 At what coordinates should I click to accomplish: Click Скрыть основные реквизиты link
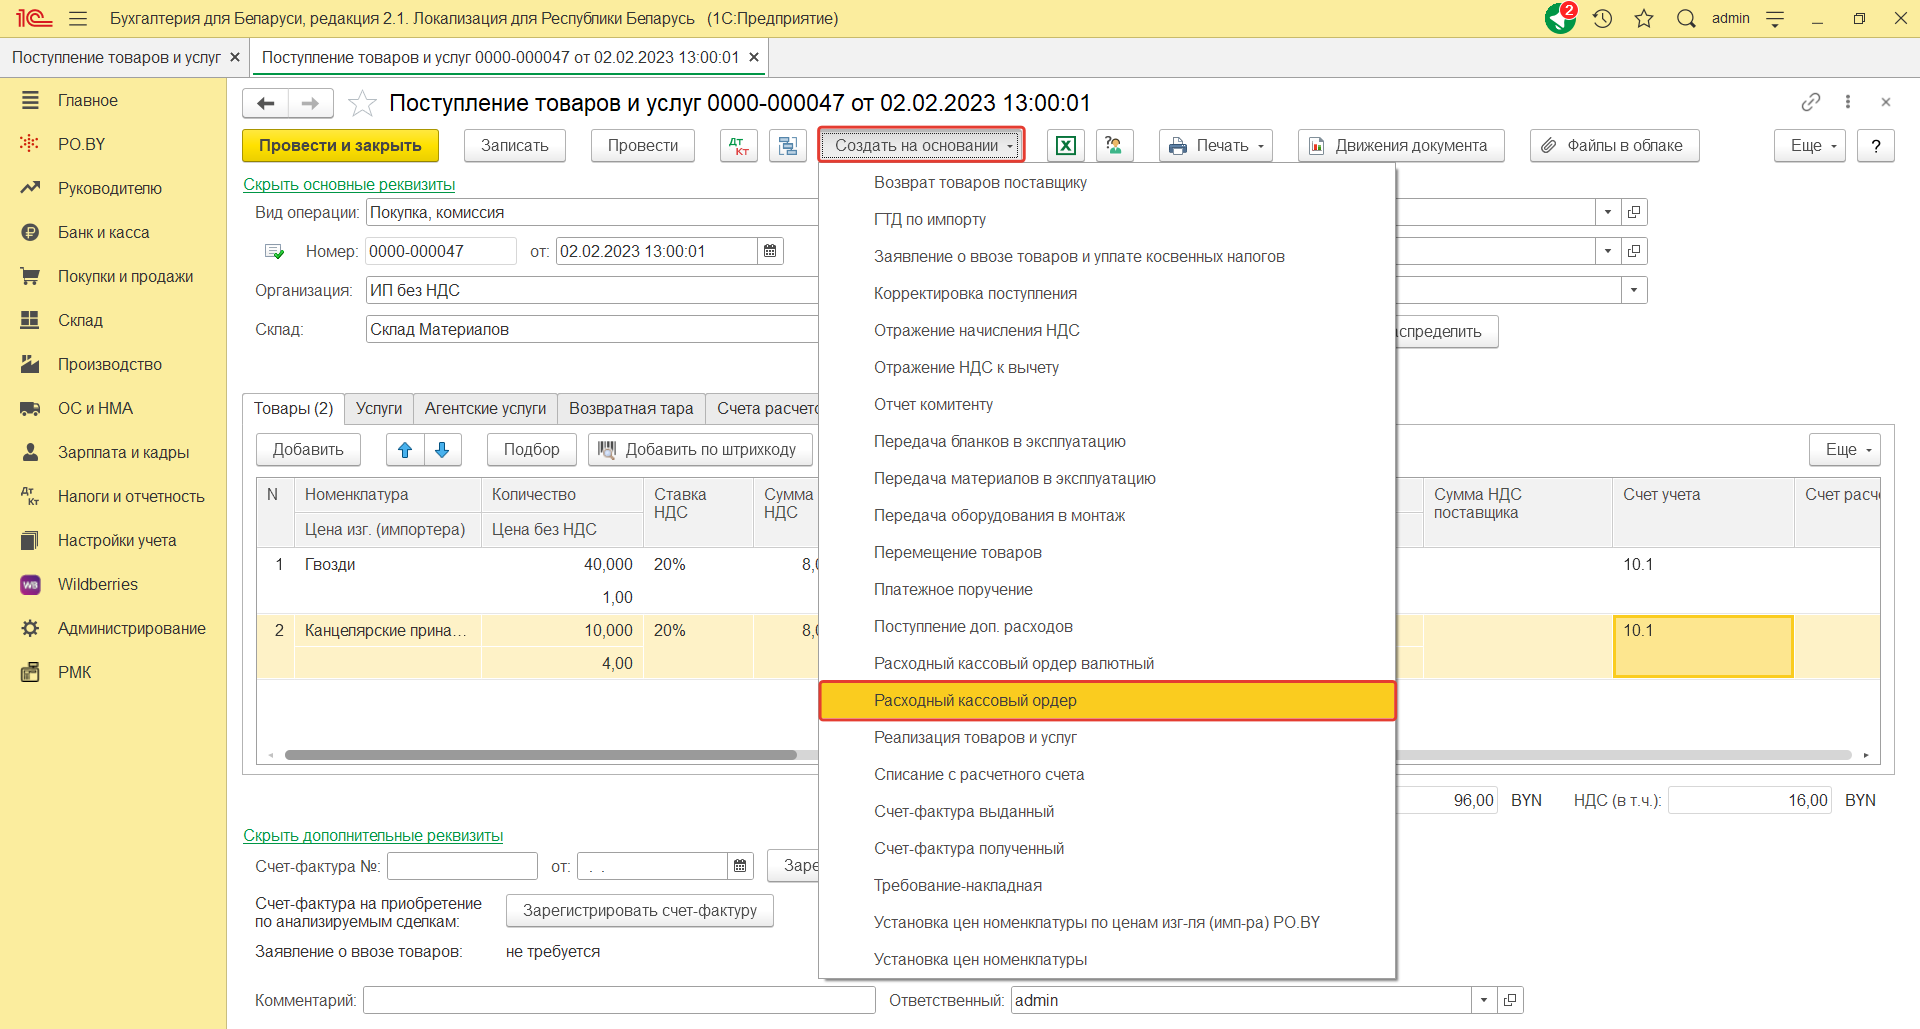349,184
